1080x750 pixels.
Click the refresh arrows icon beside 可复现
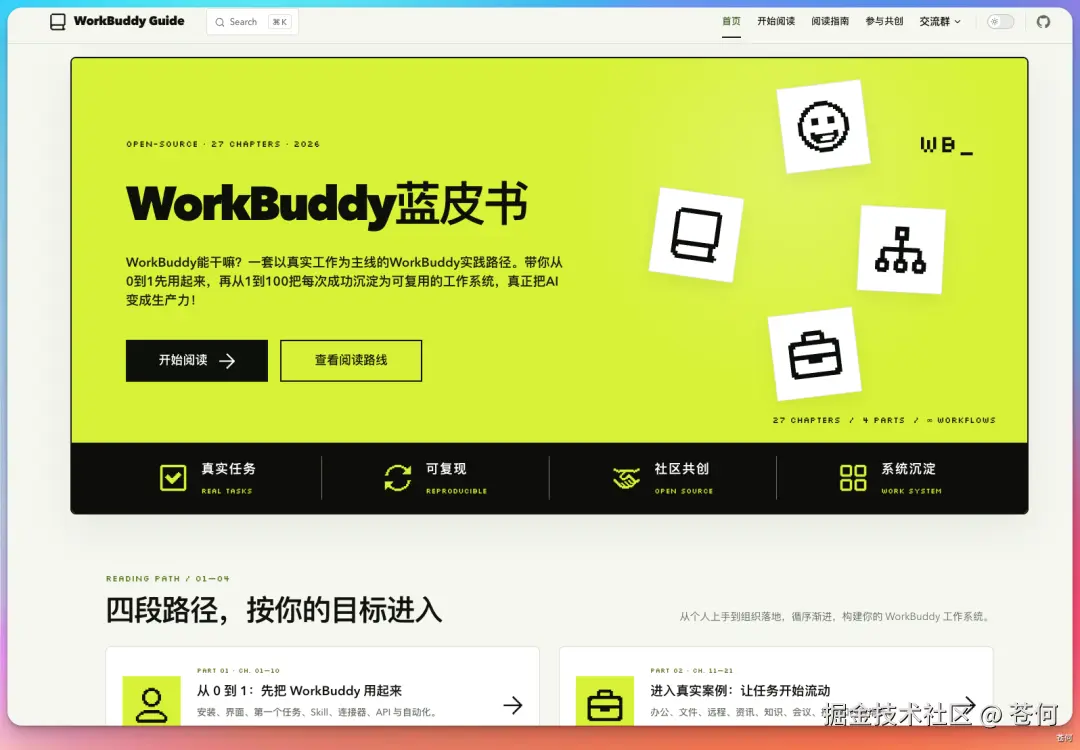tap(397, 477)
